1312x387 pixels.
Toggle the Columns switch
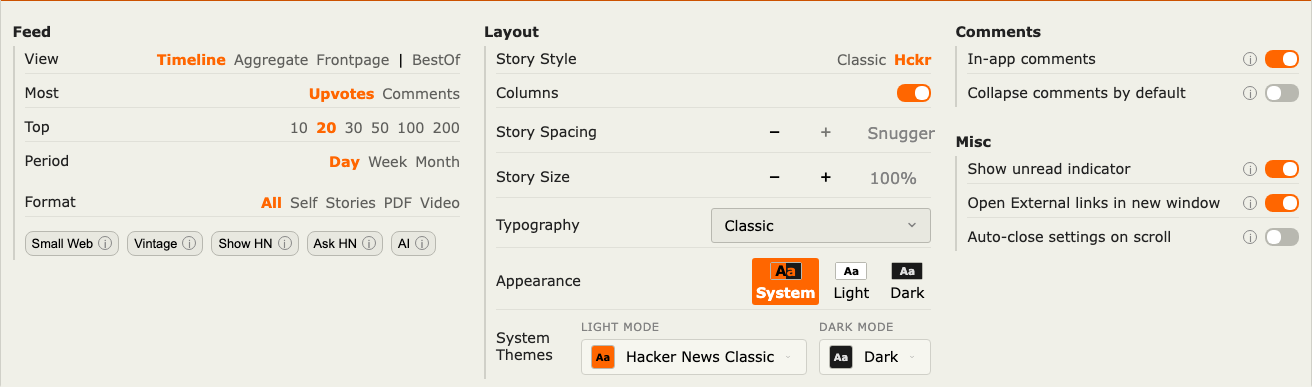point(914,93)
